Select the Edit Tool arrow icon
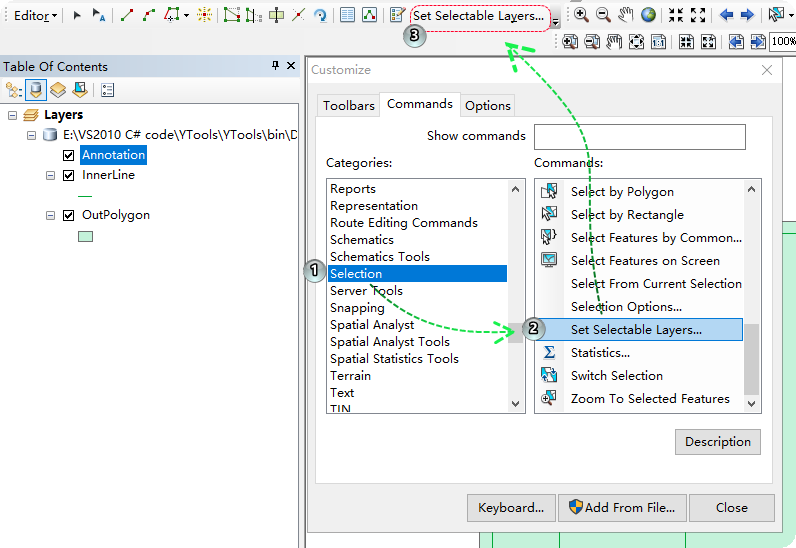The height and width of the screenshot is (548, 796). pyautogui.click(x=77, y=15)
